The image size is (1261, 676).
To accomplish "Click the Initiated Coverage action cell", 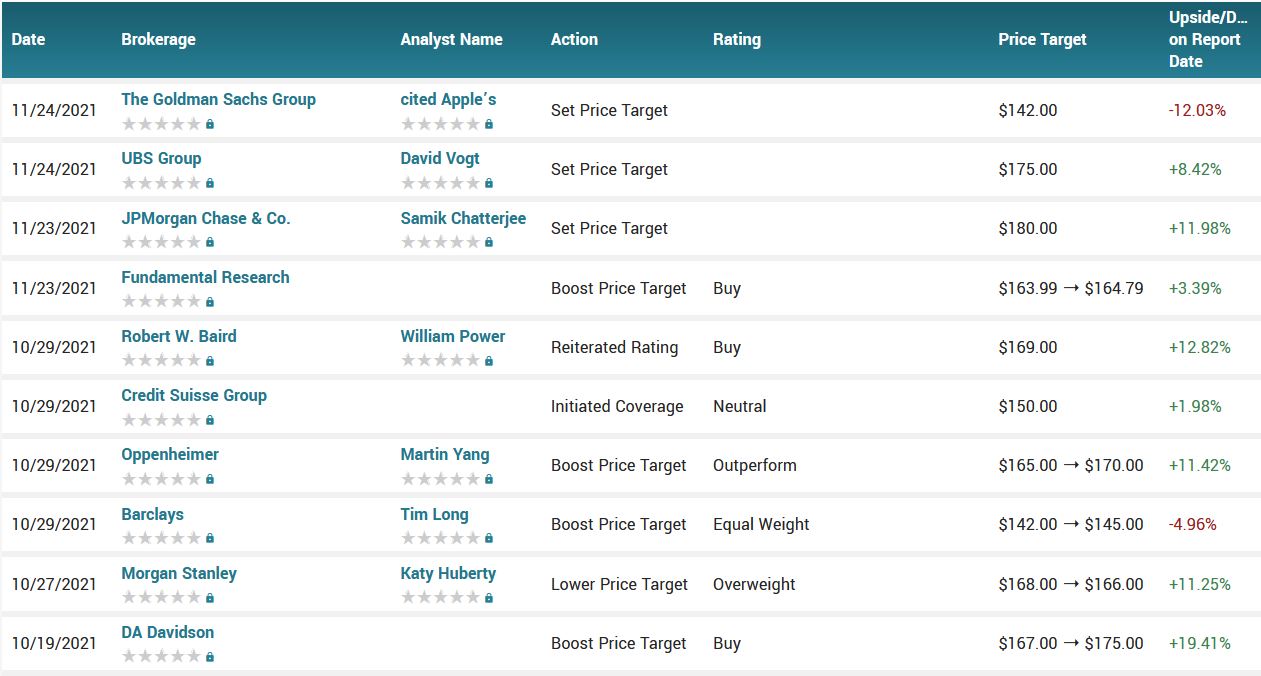I will tap(617, 406).
